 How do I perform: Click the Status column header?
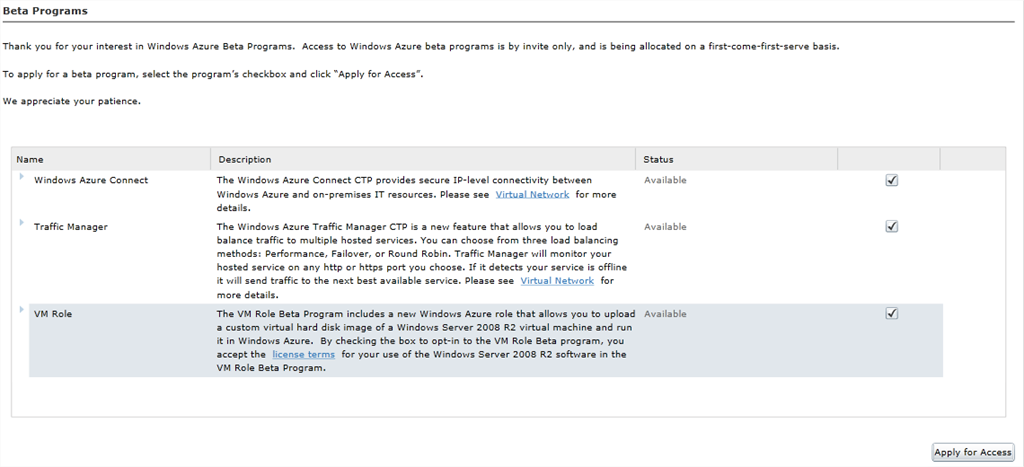658,159
